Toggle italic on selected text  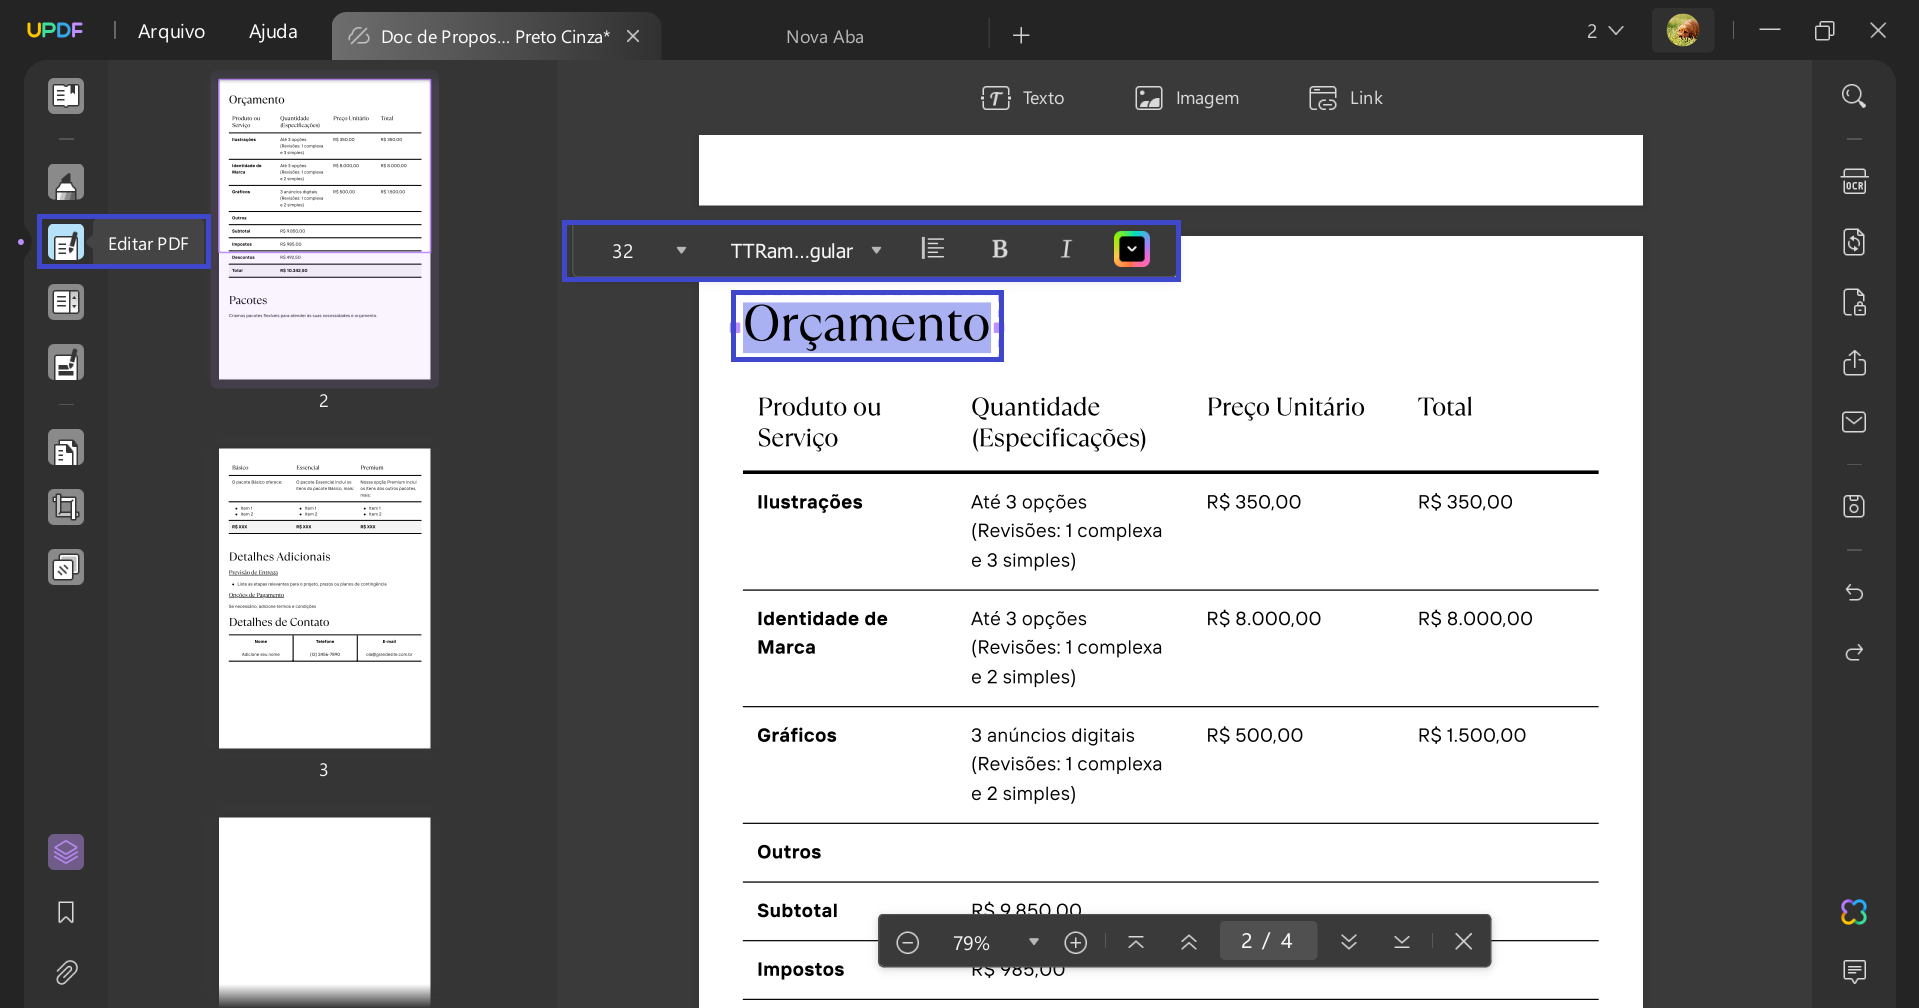[x=1065, y=248]
